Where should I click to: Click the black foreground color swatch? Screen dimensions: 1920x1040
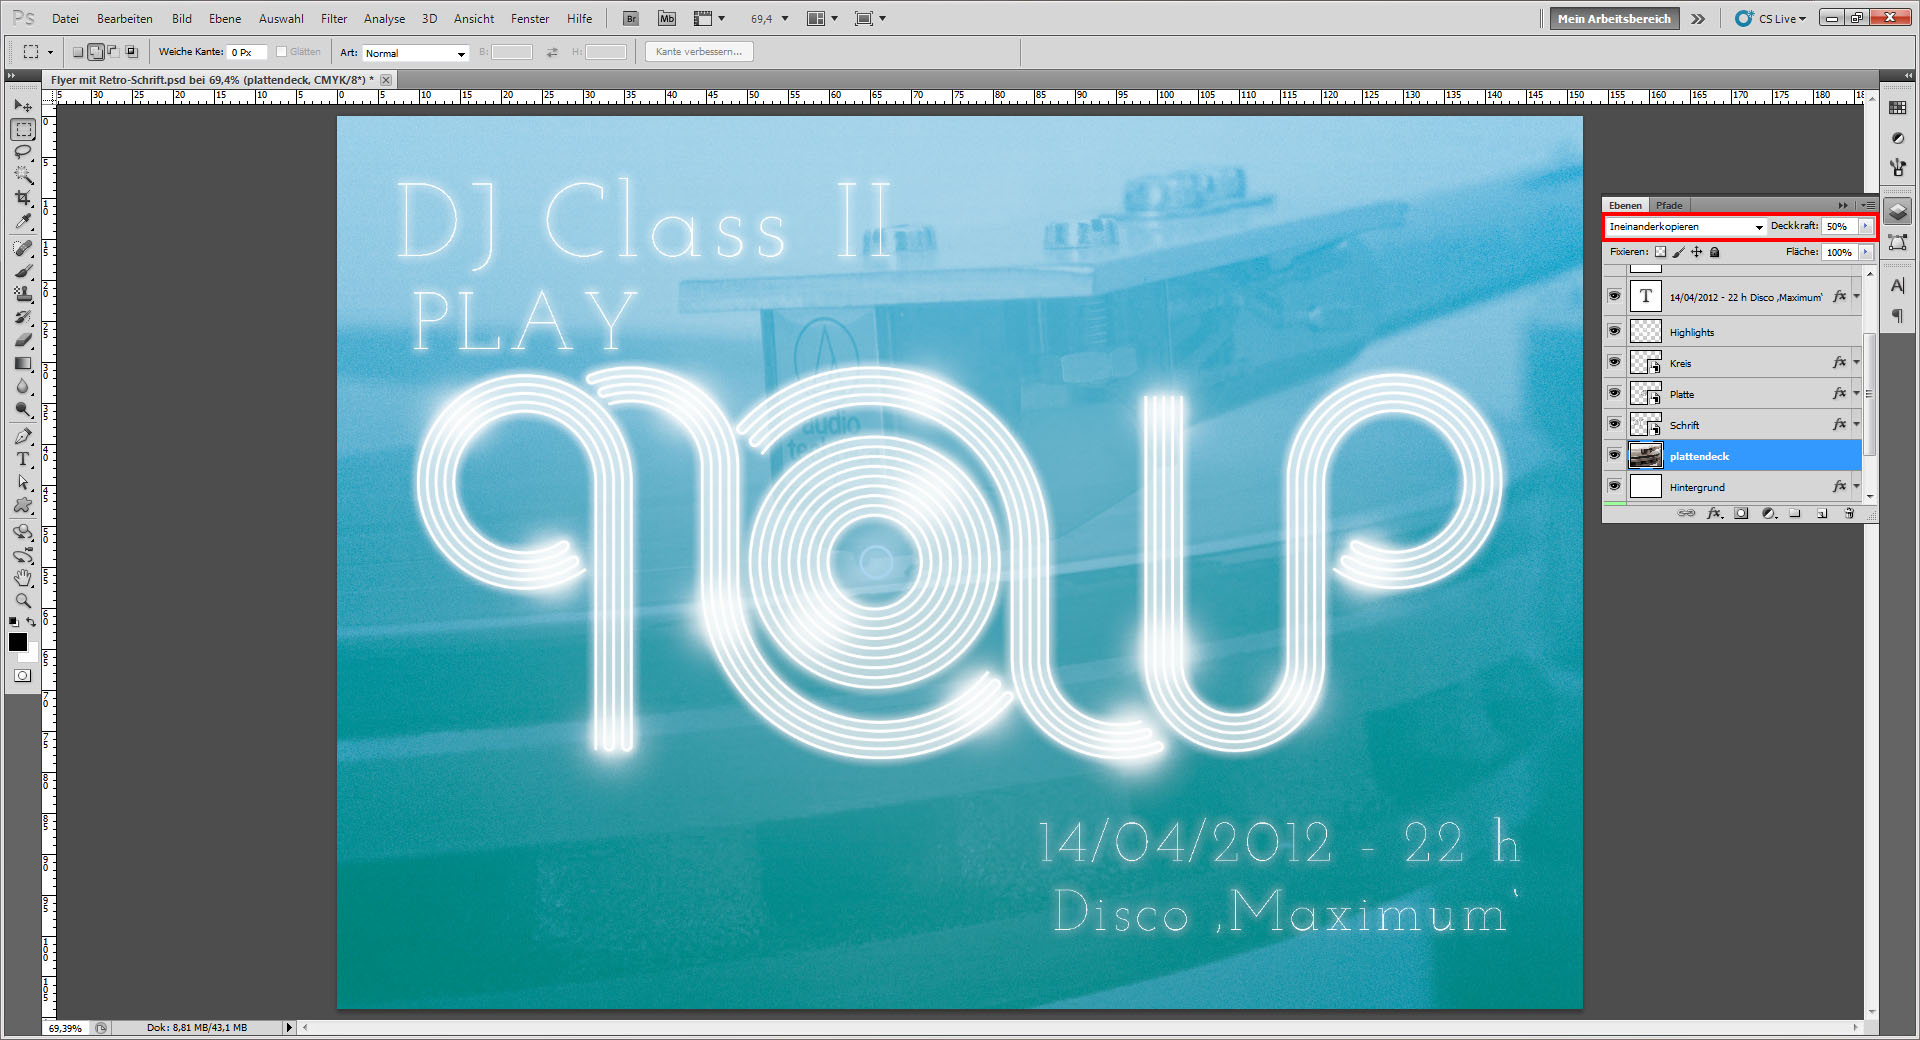pyautogui.click(x=17, y=642)
